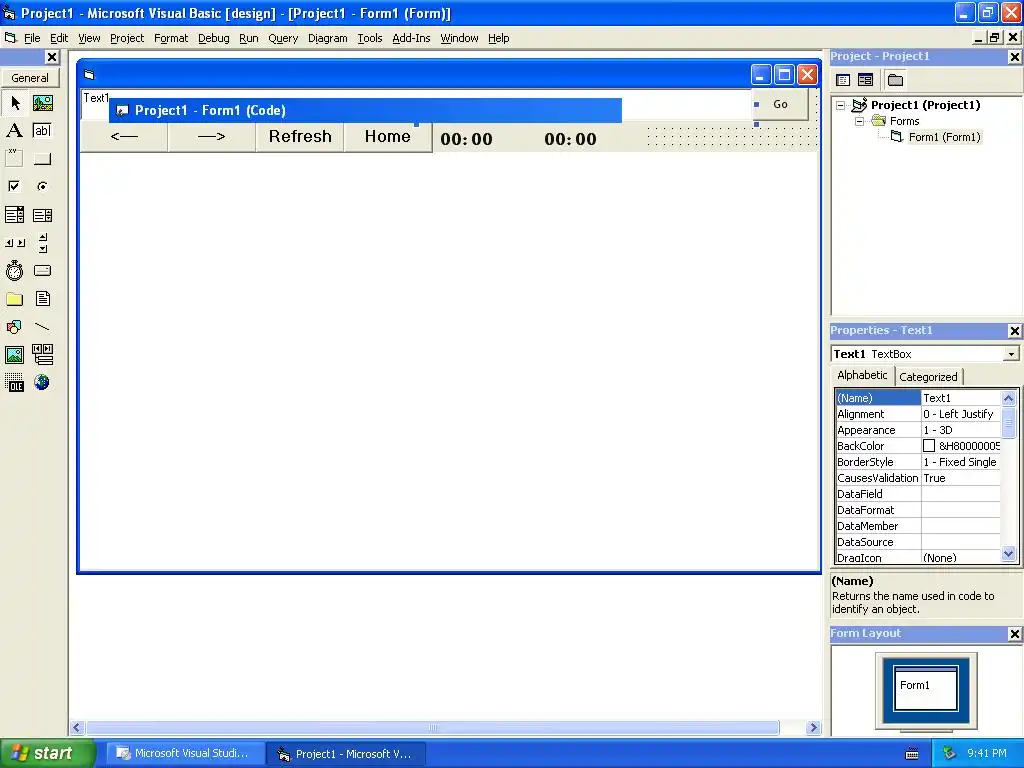Open the File menu

coord(32,39)
